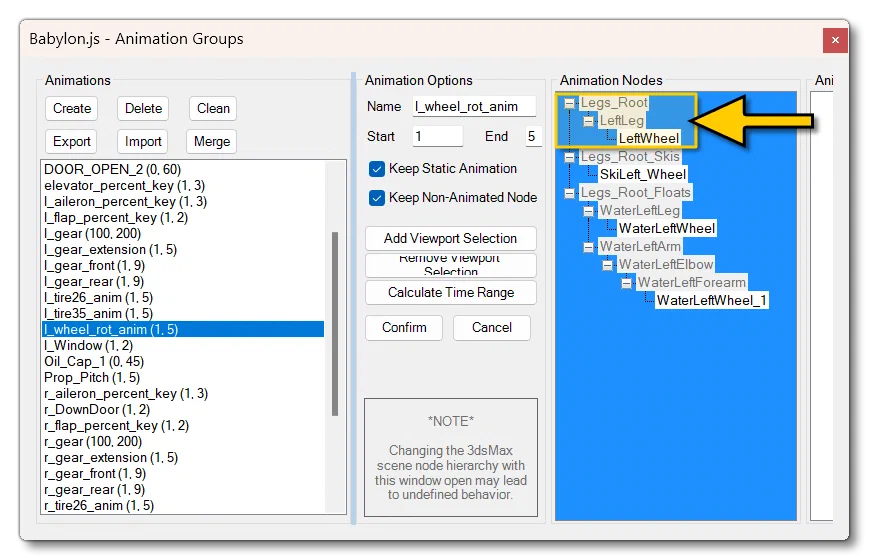Toggle Keep Static Animation checkbox

click(x=377, y=169)
